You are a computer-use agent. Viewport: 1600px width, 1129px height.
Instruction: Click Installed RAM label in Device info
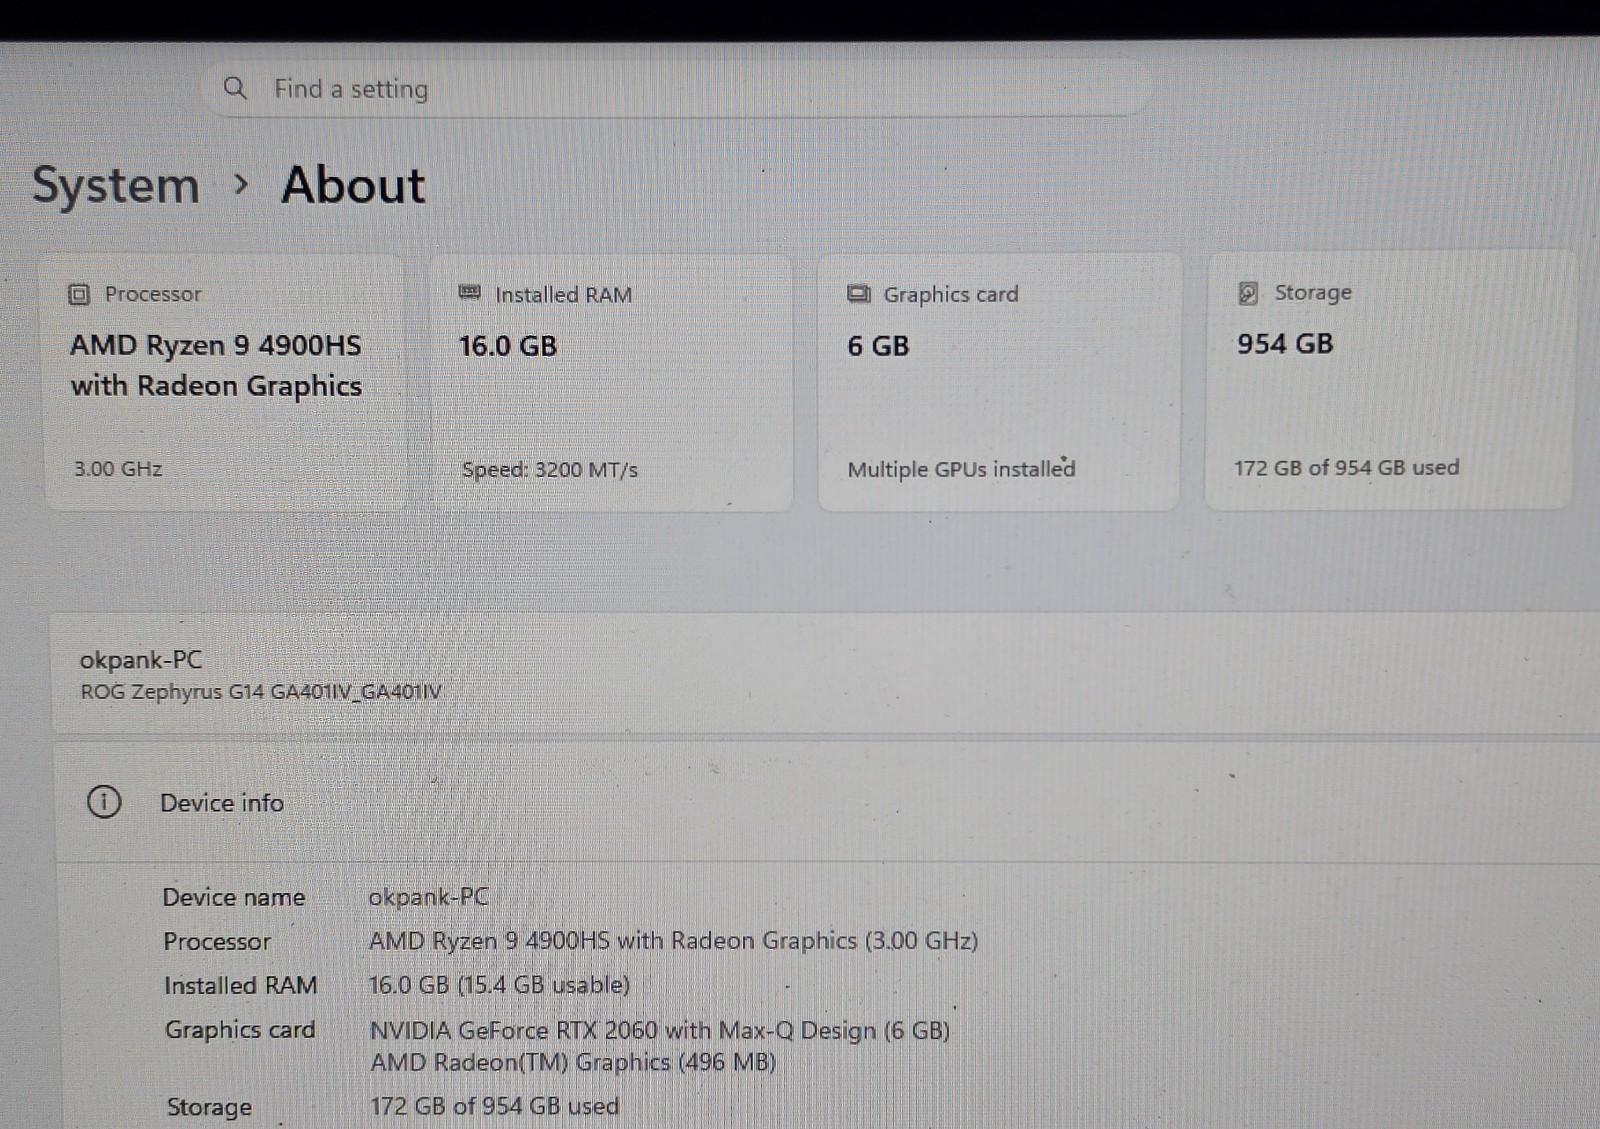241,985
